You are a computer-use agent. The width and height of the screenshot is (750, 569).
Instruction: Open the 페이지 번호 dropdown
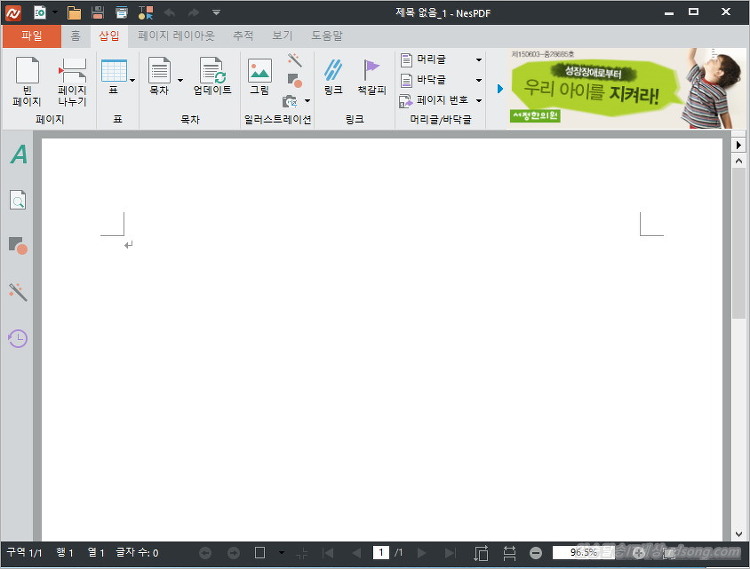[x=478, y=101]
